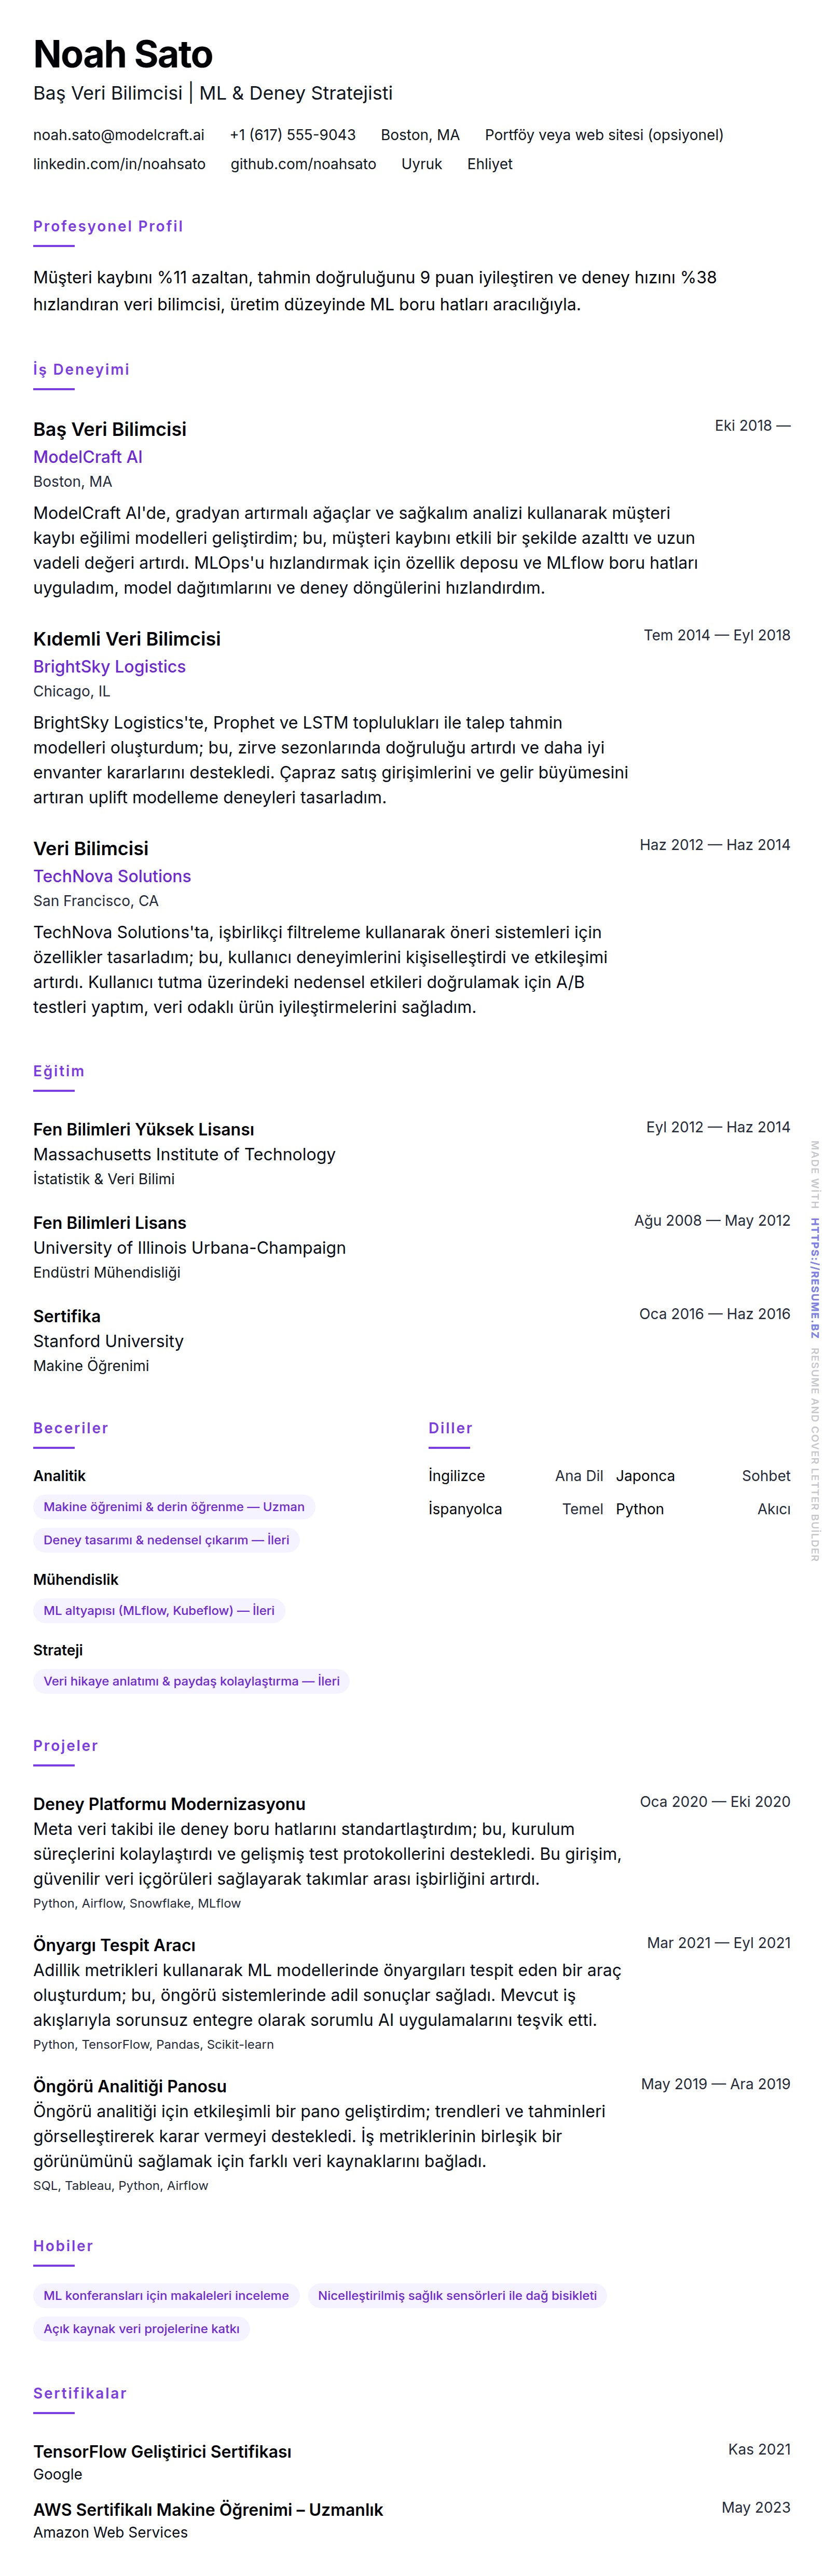
Task: Select the ML altyapısı (MLflow, Kubeflow) tag
Action: pyautogui.click(x=159, y=1611)
